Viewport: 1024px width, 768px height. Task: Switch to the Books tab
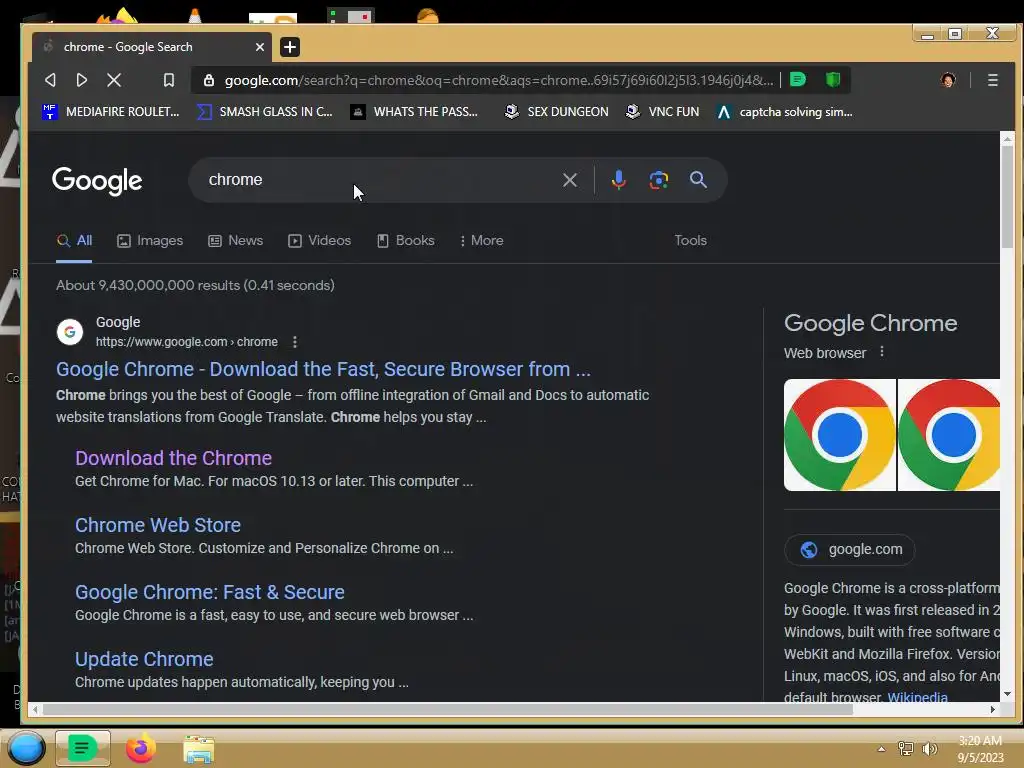pos(406,240)
